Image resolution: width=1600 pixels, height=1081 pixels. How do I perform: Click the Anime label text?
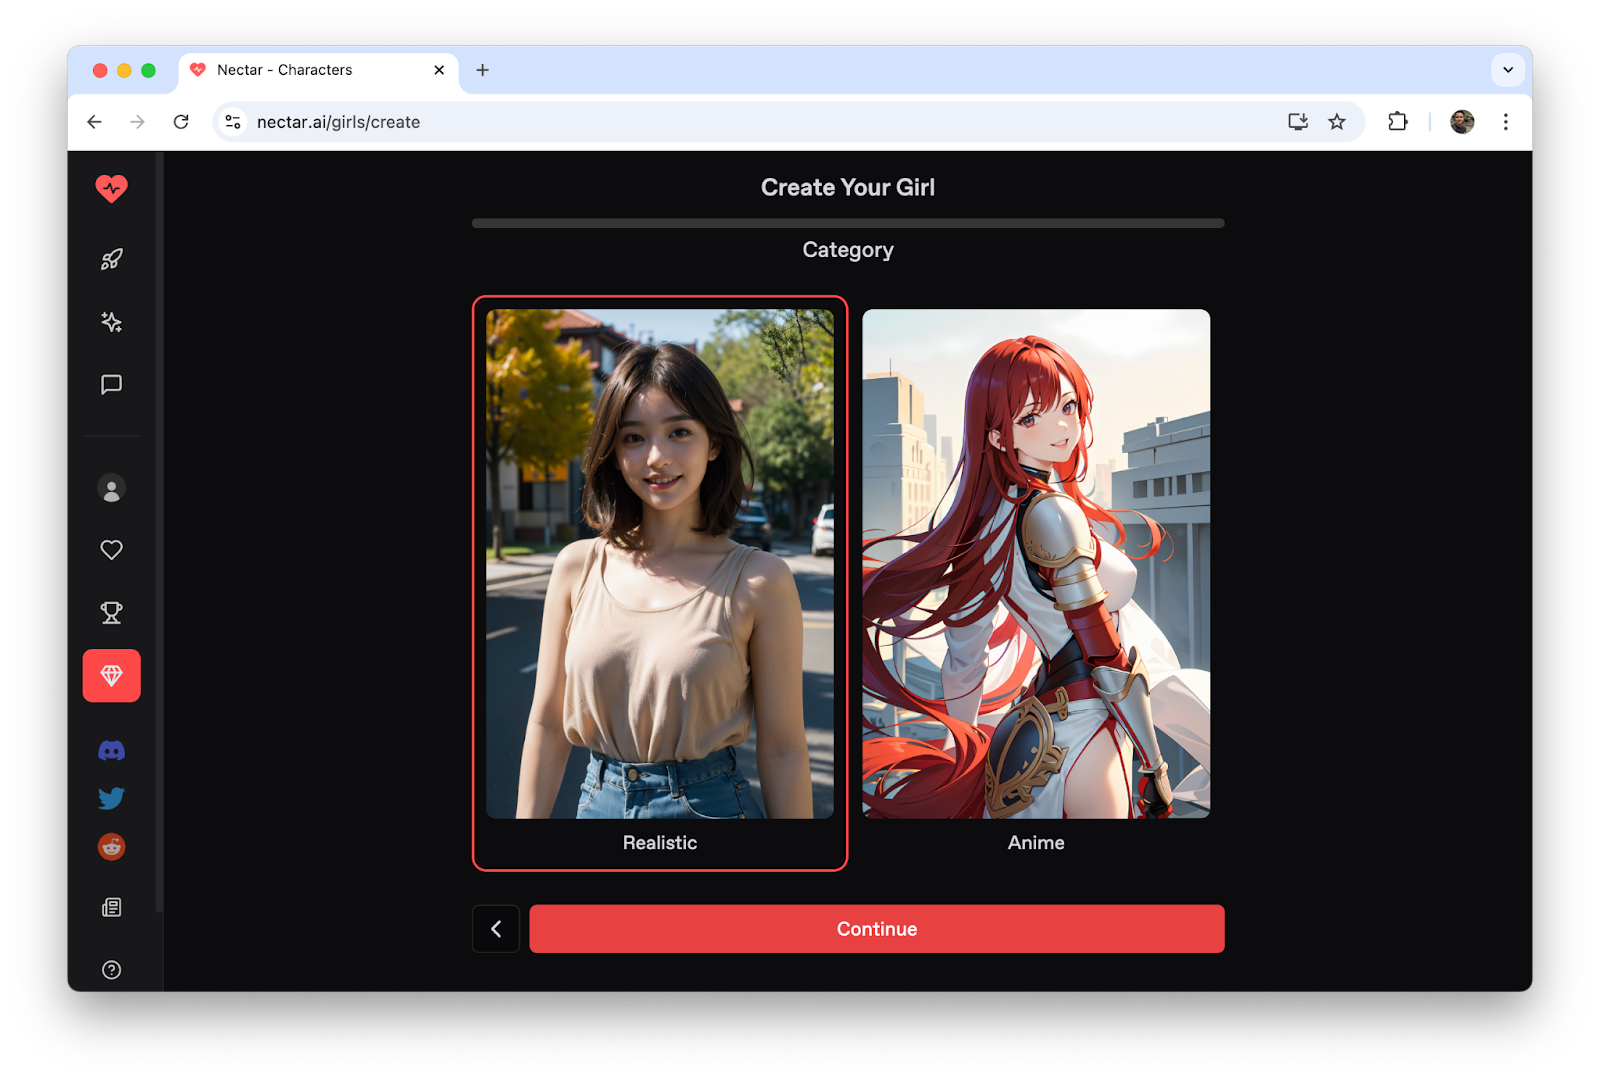coord(1036,843)
